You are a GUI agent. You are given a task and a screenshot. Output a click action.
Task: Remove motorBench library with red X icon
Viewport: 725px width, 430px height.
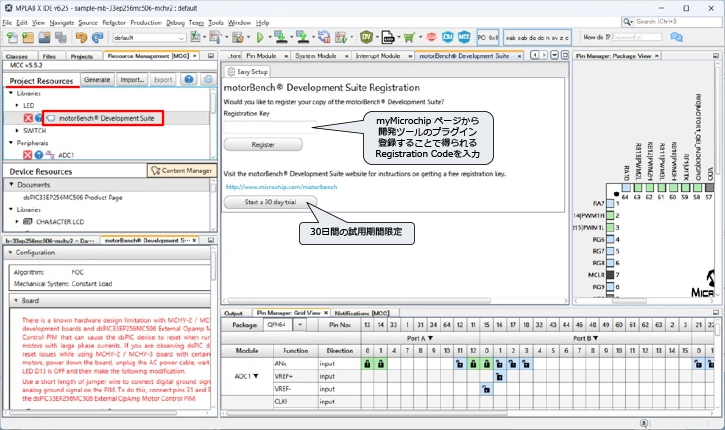click(28, 118)
